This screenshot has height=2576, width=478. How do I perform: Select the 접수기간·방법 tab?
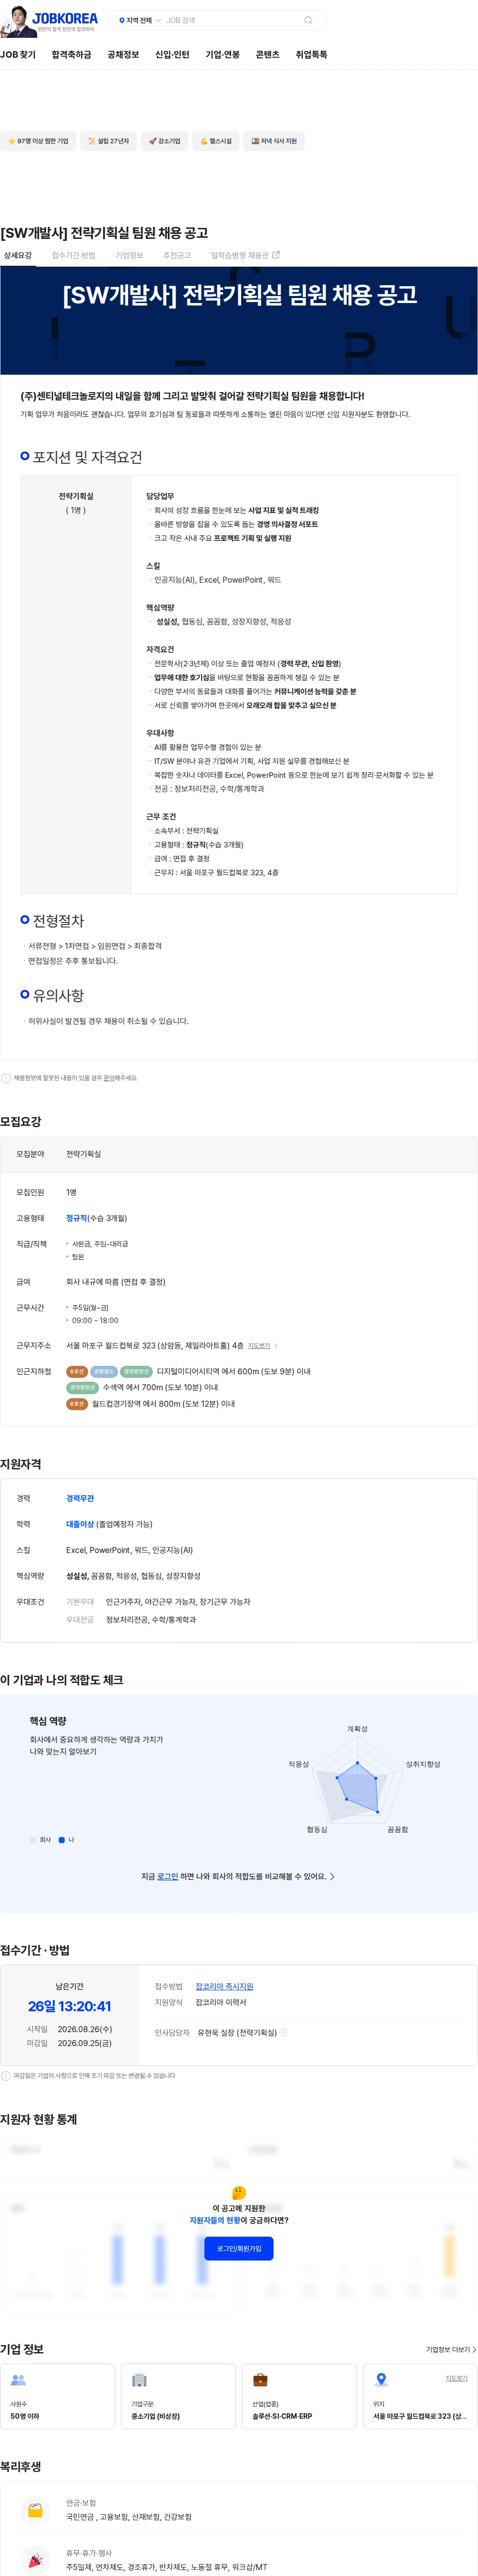coord(73,255)
